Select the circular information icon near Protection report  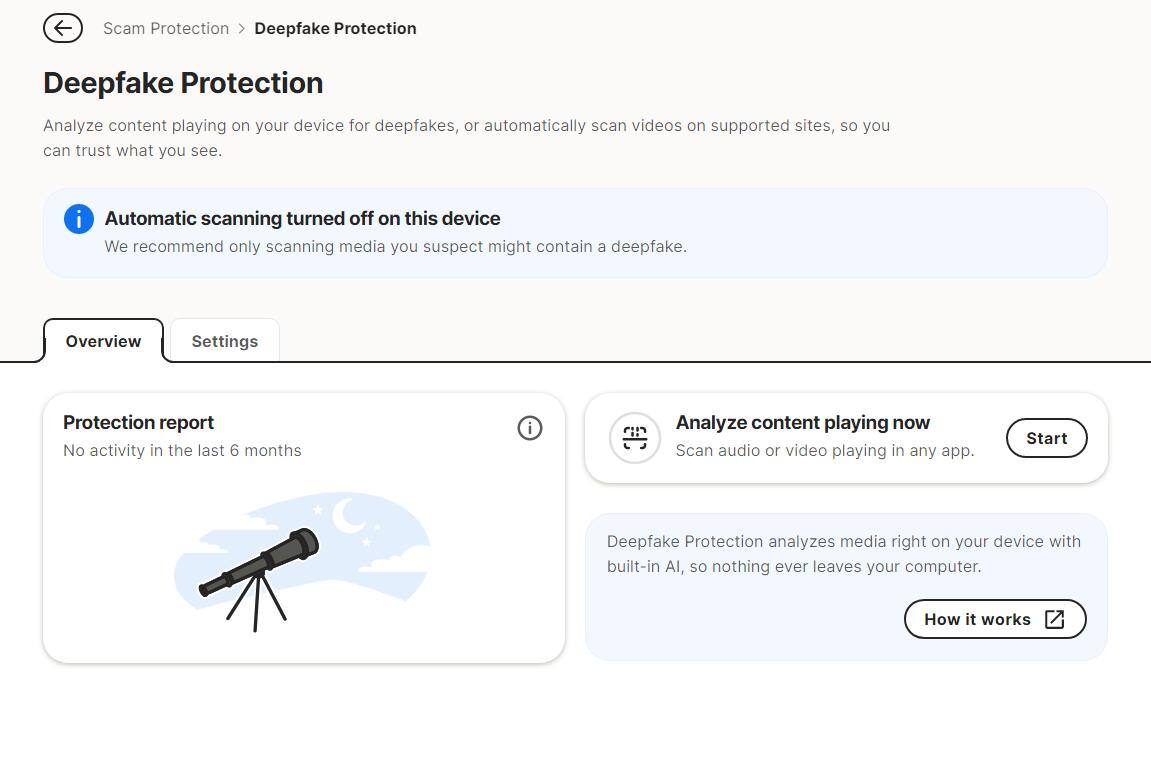pyautogui.click(x=530, y=428)
